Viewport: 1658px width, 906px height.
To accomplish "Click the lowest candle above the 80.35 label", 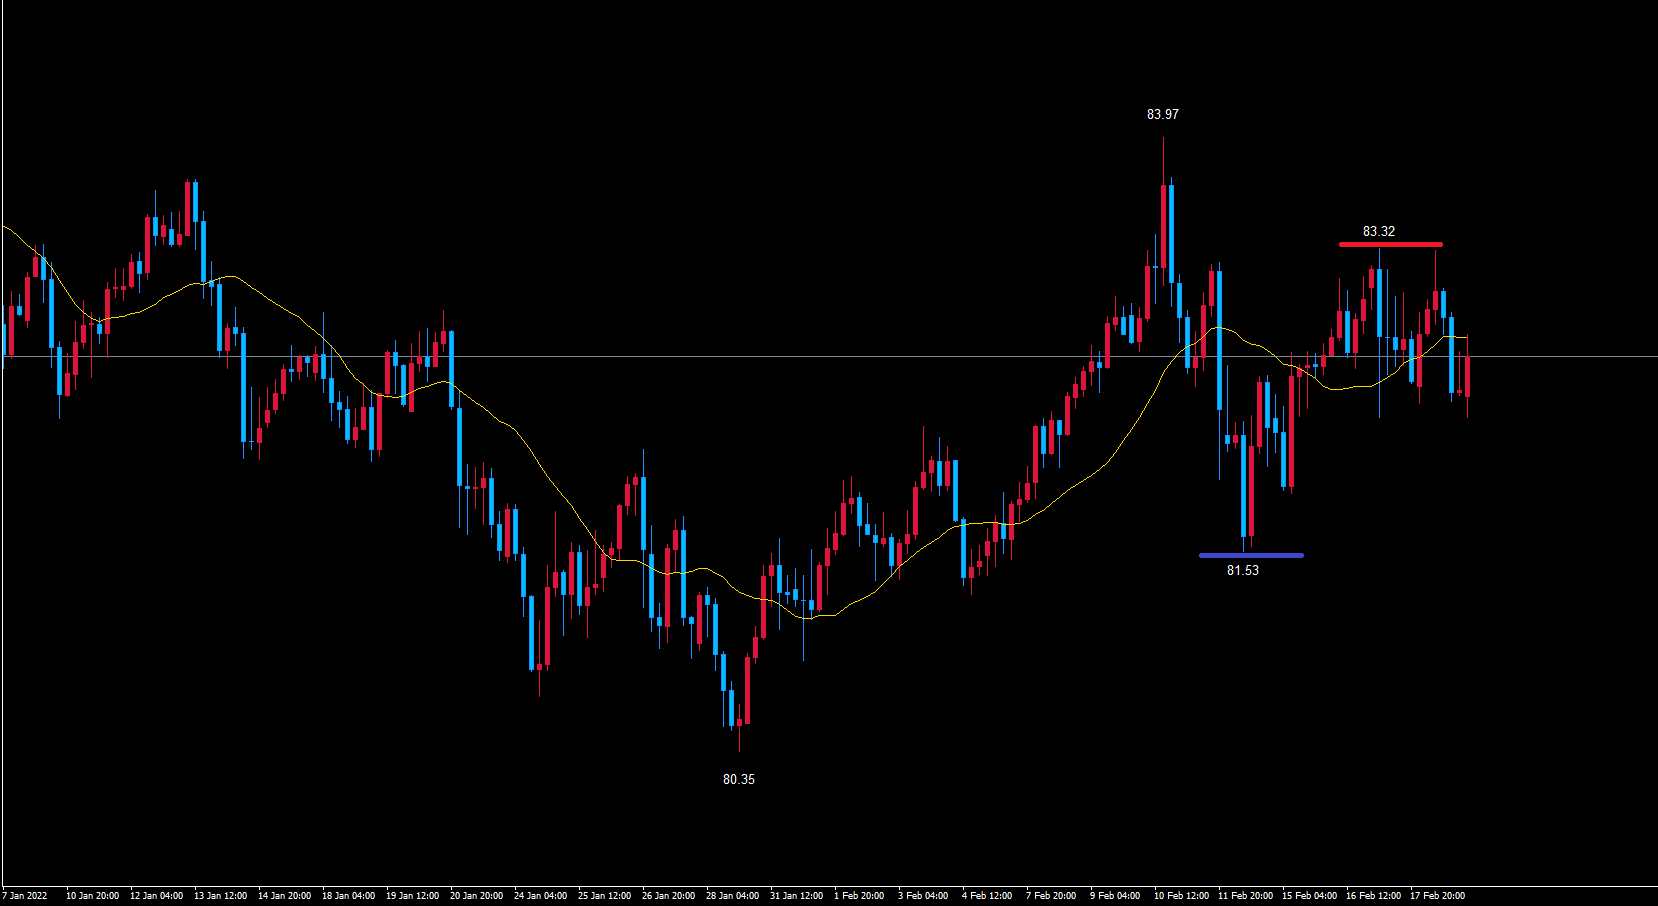I will (x=739, y=721).
